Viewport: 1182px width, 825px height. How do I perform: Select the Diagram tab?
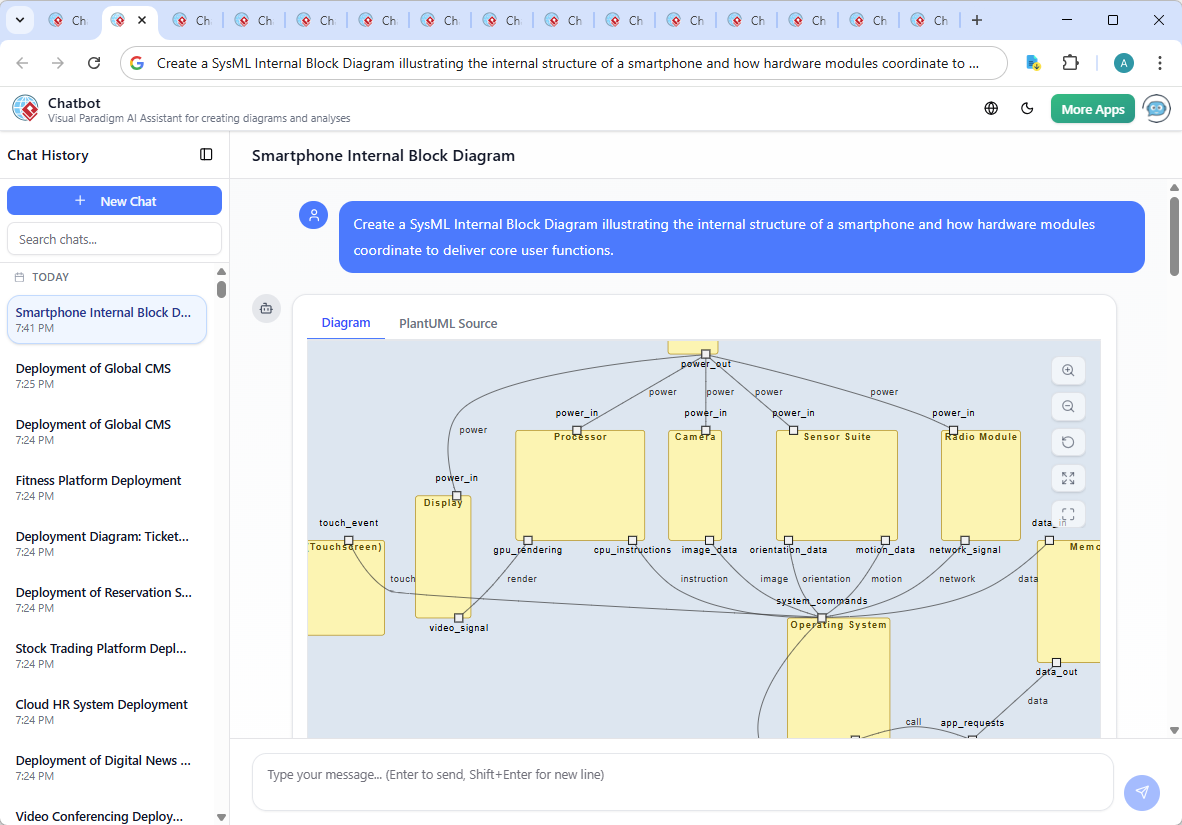pyautogui.click(x=346, y=323)
